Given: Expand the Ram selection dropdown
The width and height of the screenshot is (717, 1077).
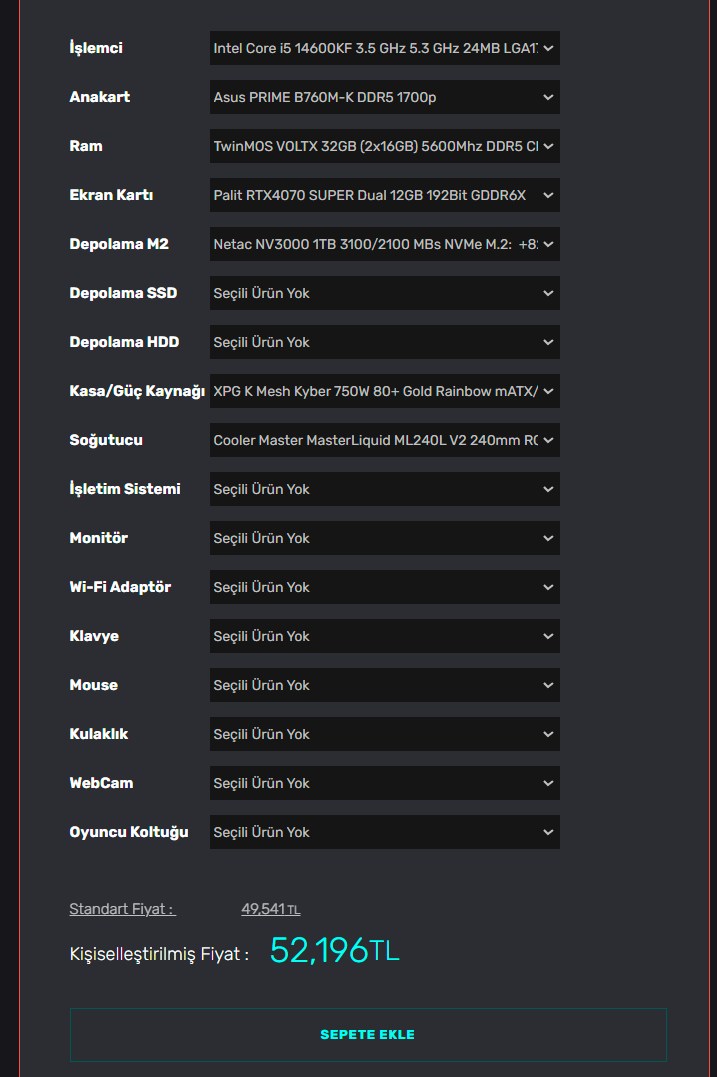Looking at the screenshot, I should tap(384, 146).
